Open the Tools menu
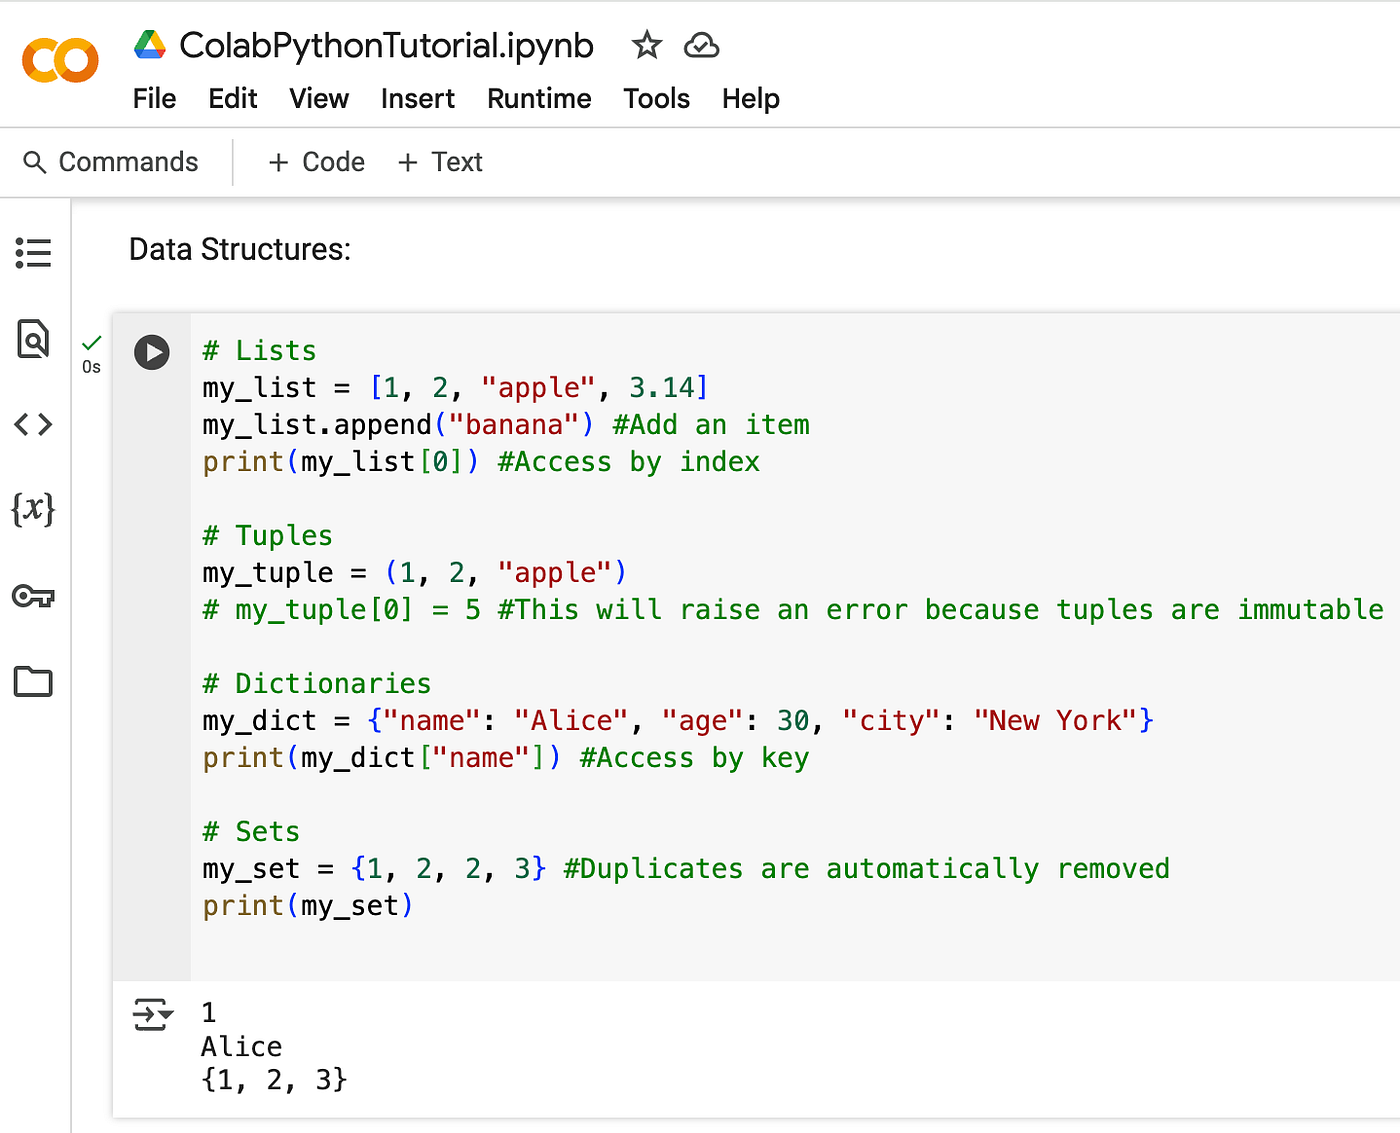The width and height of the screenshot is (1400, 1133). [x=656, y=99]
